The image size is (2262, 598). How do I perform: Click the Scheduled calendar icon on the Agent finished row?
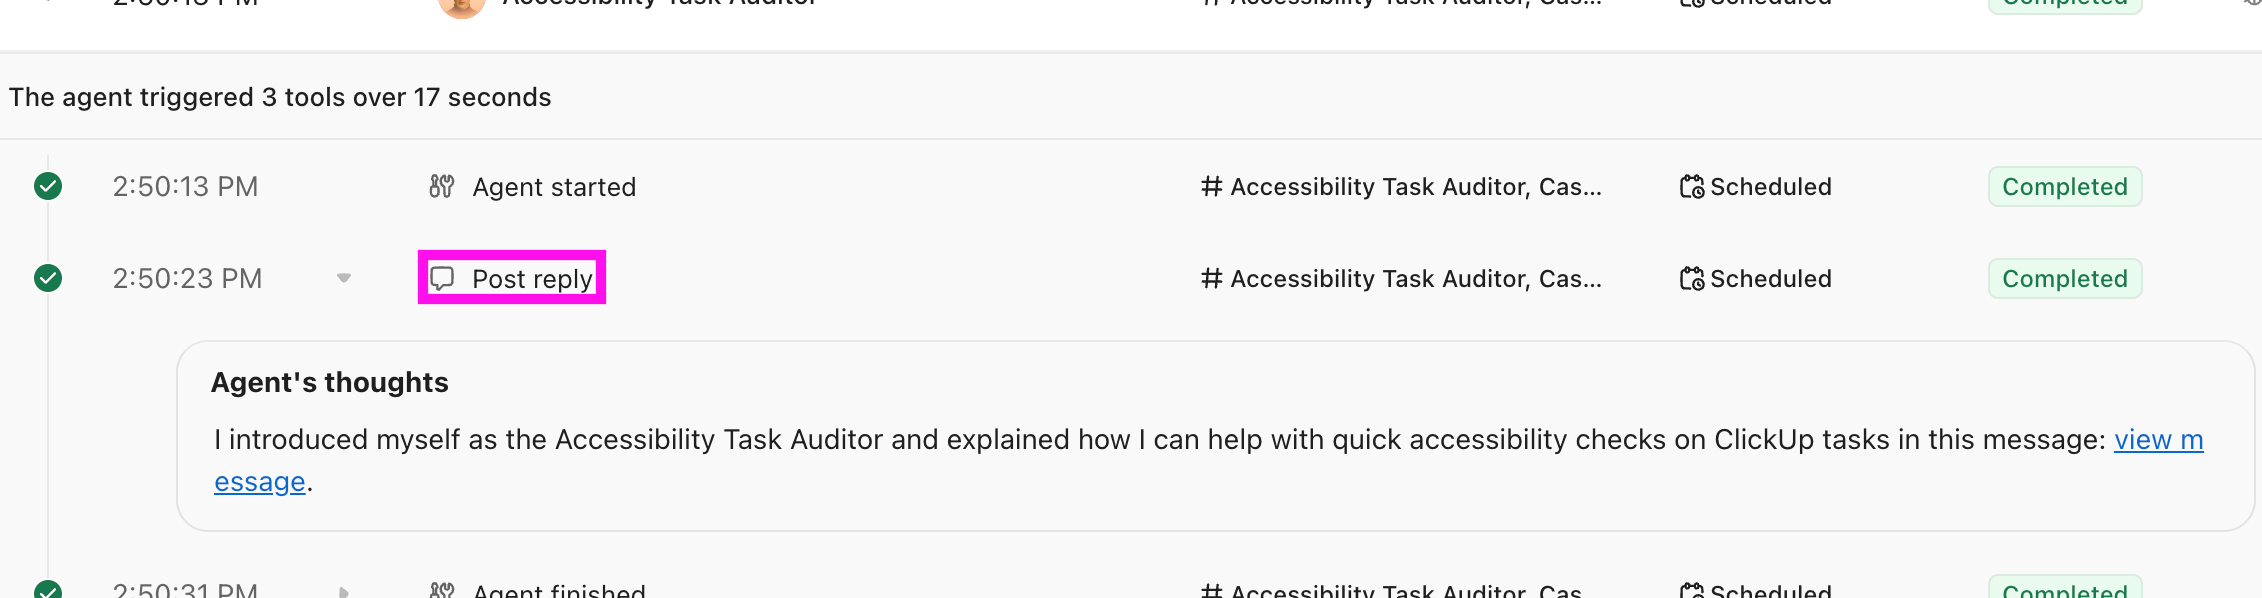pos(1691,590)
